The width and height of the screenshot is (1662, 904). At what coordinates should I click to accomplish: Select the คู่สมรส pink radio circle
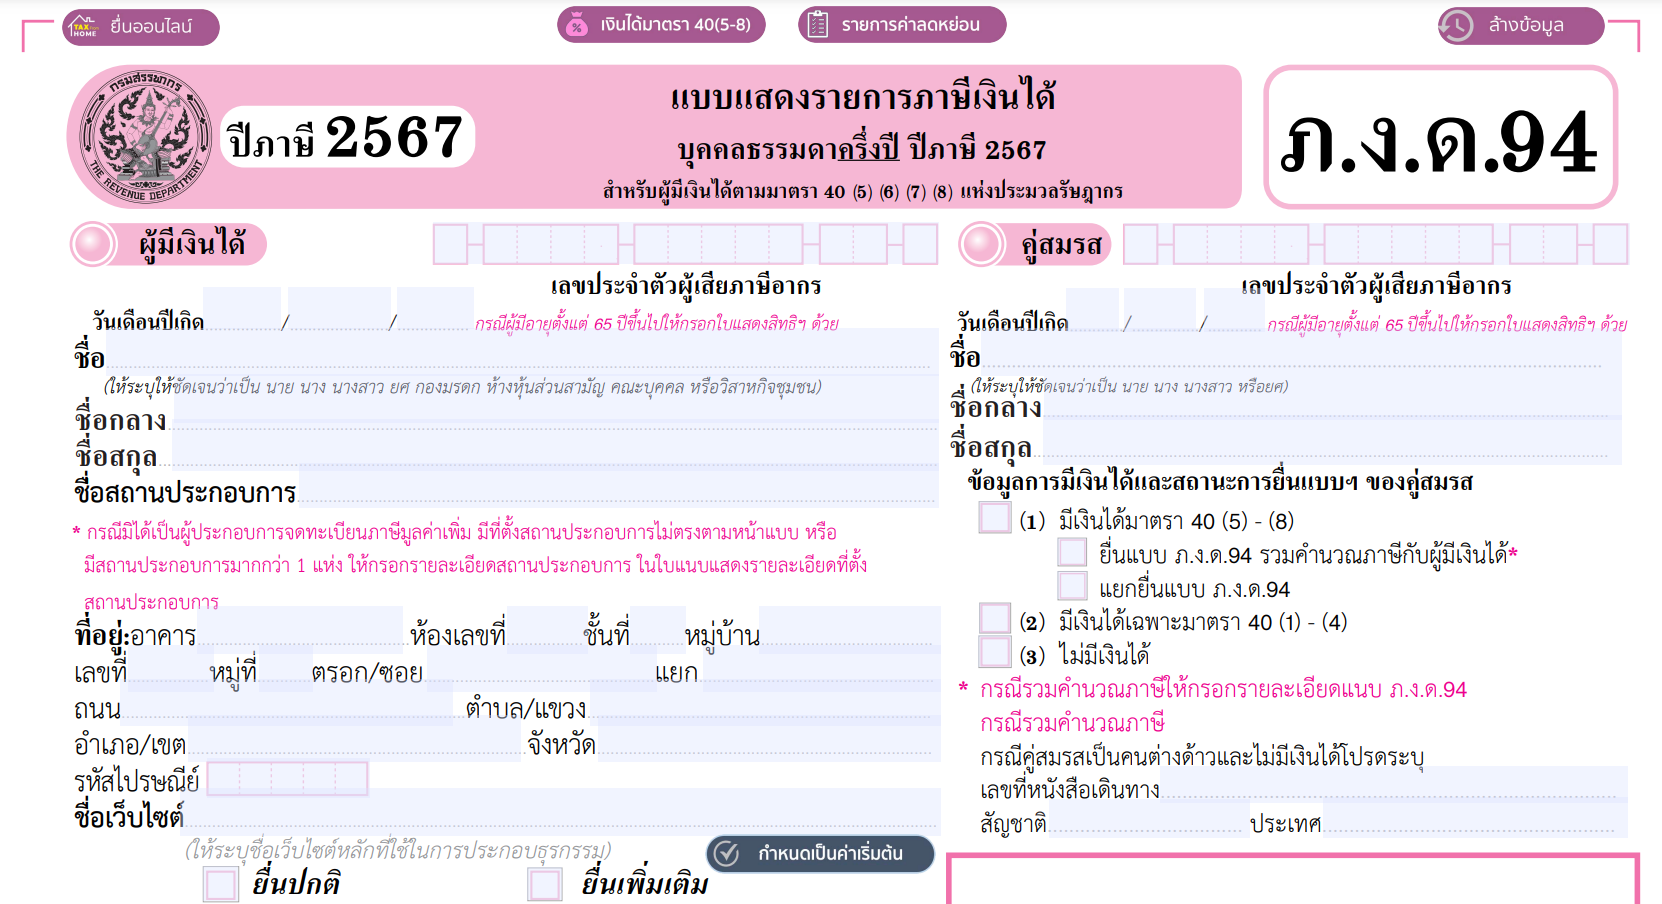[x=982, y=244]
